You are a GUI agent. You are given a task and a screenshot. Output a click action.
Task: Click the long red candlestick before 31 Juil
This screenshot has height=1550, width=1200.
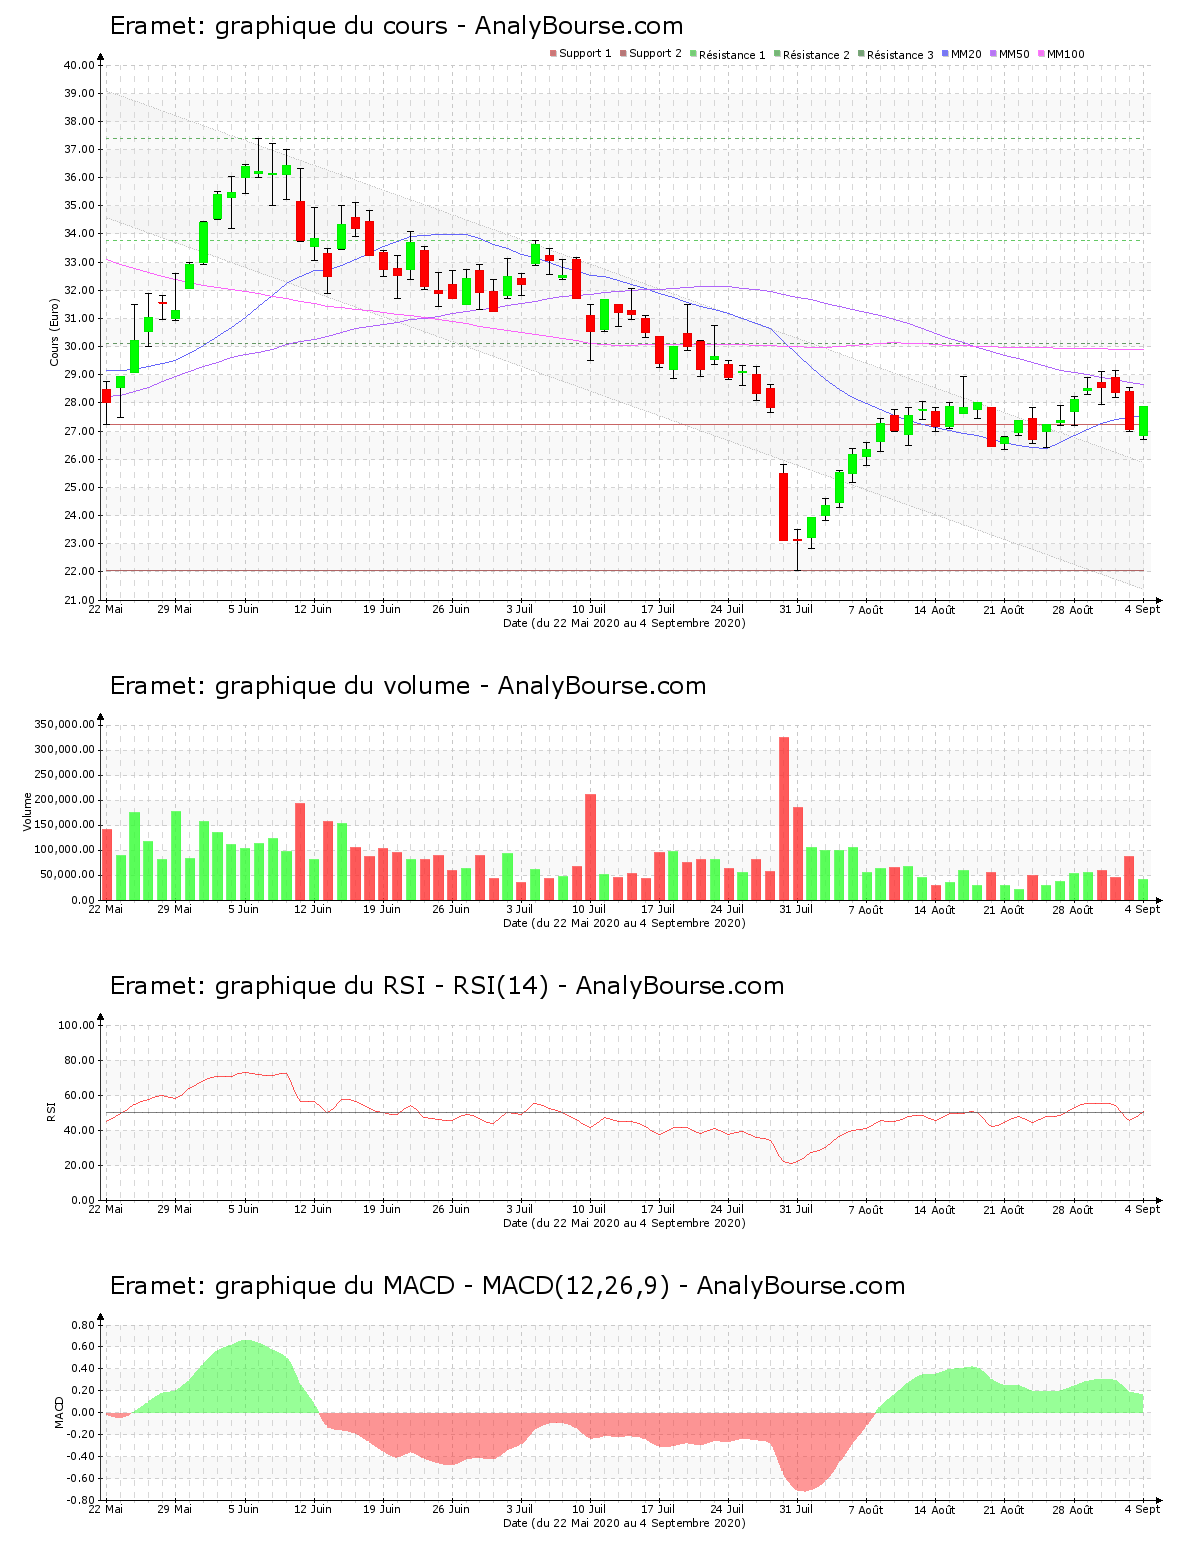784,507
